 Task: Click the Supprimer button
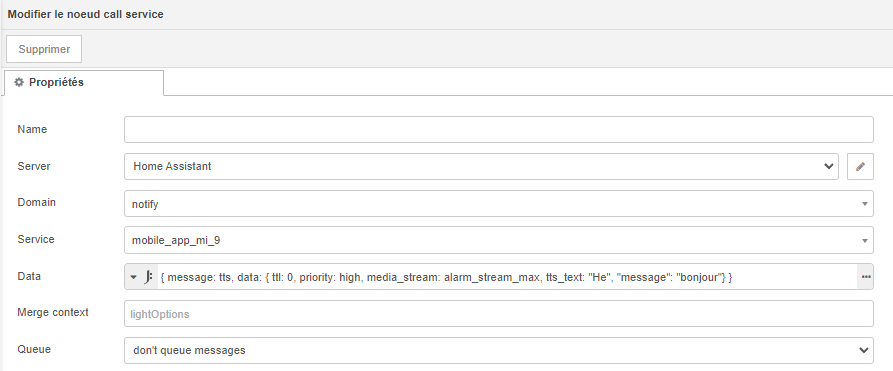coord(44,49)
